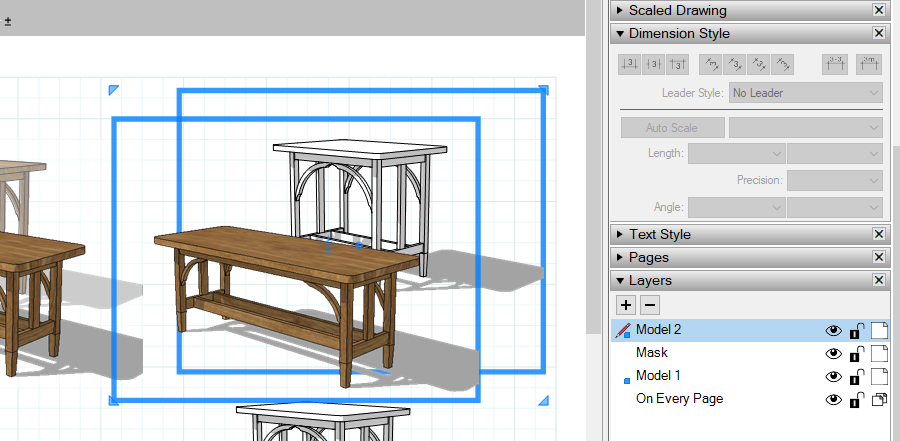This screenshot has width=900, height=441.
Task: Collapse the Layers panel
Action: 619,280
